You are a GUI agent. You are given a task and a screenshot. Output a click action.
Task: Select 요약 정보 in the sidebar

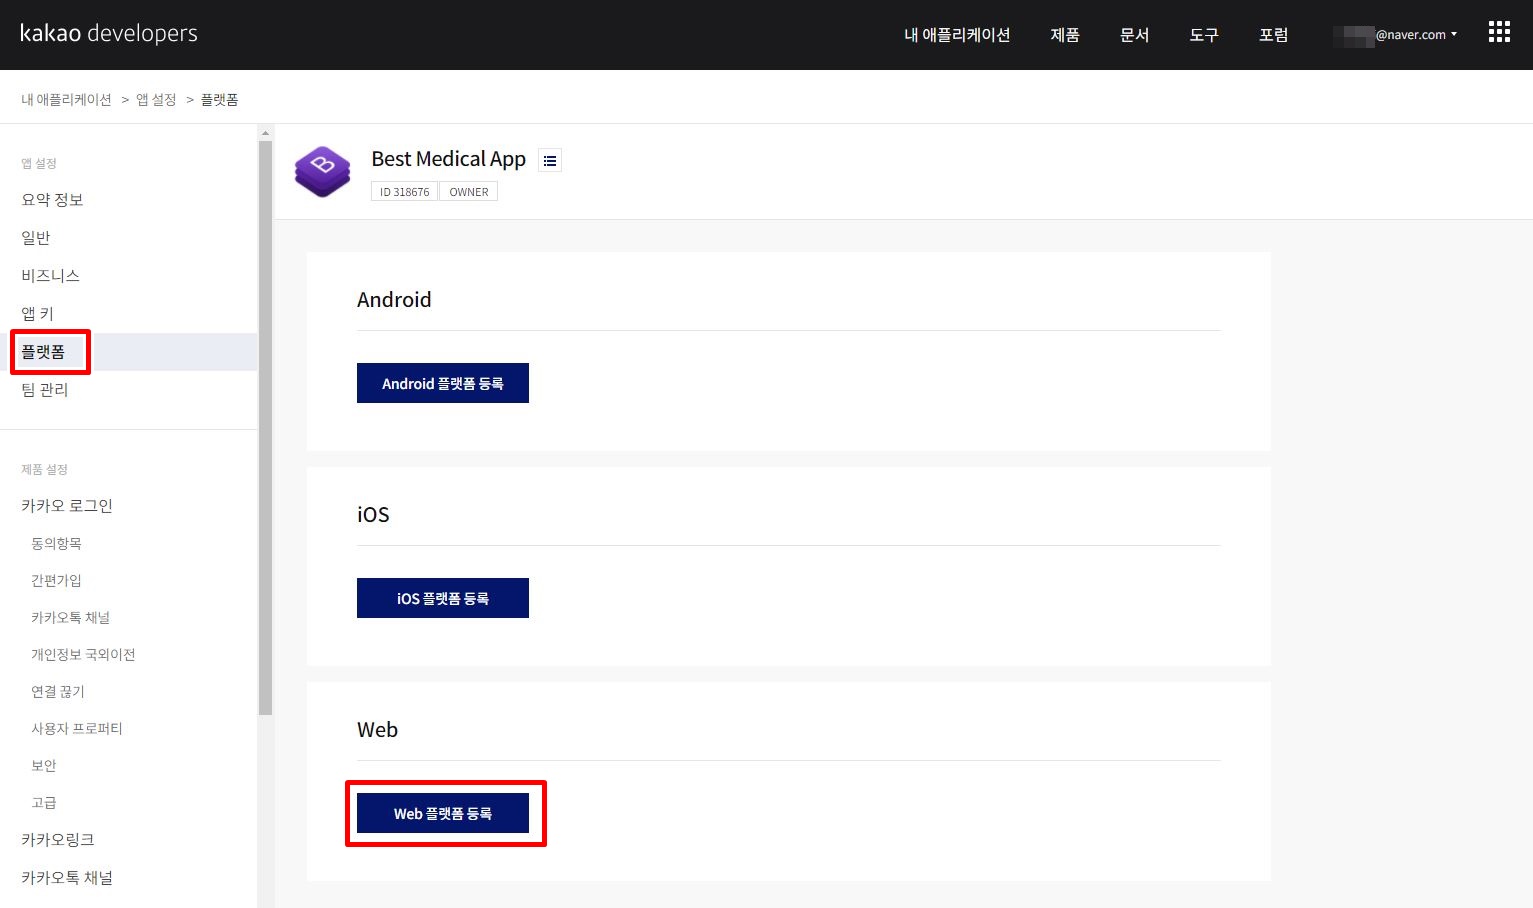click(x=52, y=200)
